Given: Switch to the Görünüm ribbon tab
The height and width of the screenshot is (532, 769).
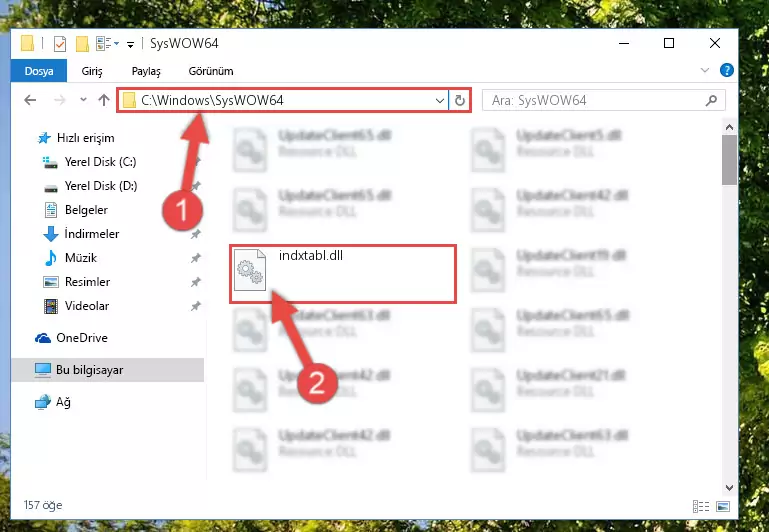Looking at the screenshot, I should tap(211, 71).
